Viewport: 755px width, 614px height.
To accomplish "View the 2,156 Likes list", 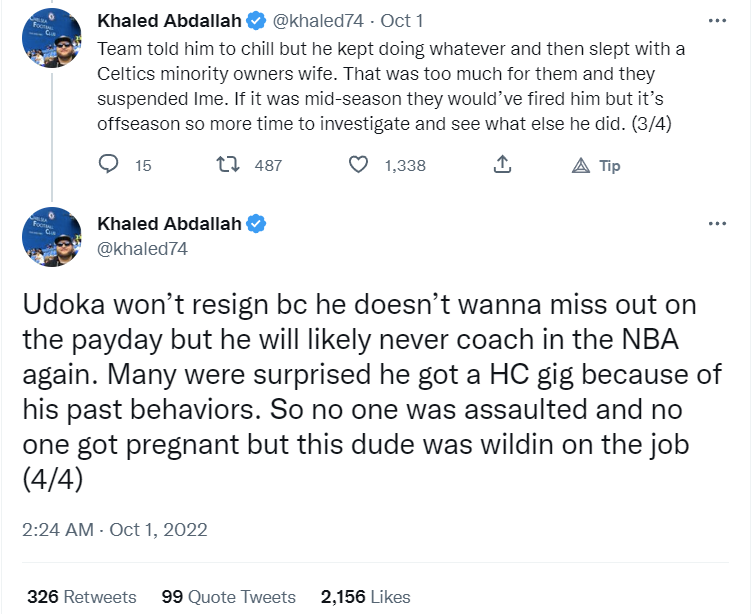I will 365,597.
